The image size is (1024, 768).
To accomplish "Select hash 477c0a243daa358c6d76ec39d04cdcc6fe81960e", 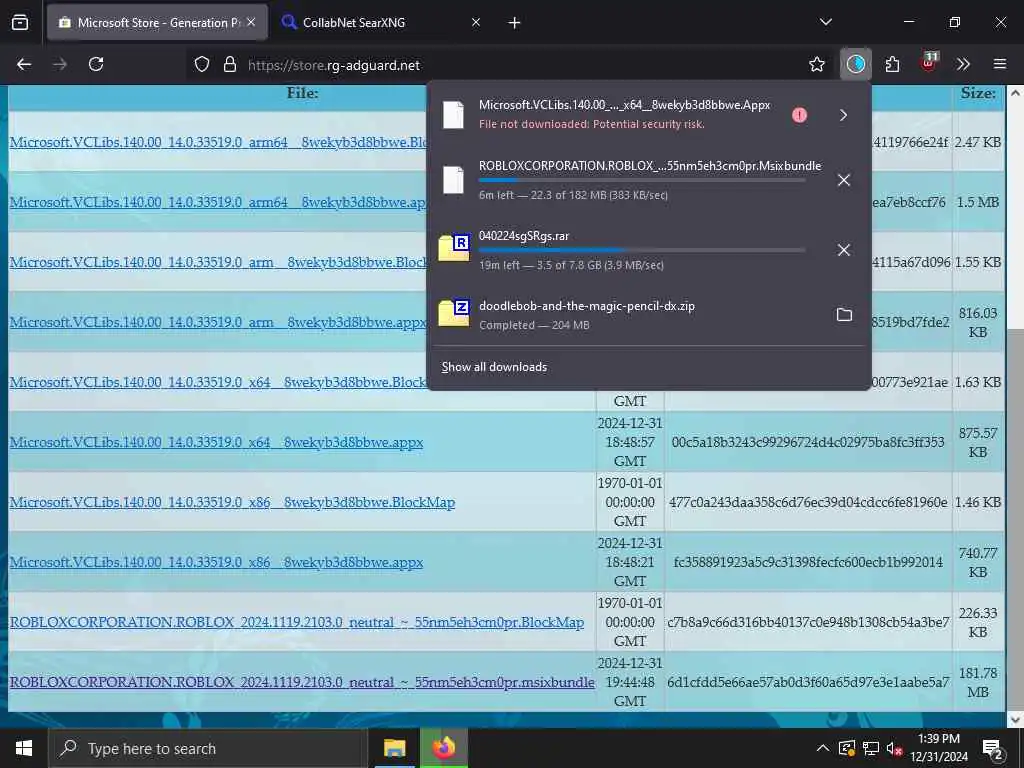I will tap(808, 502).
